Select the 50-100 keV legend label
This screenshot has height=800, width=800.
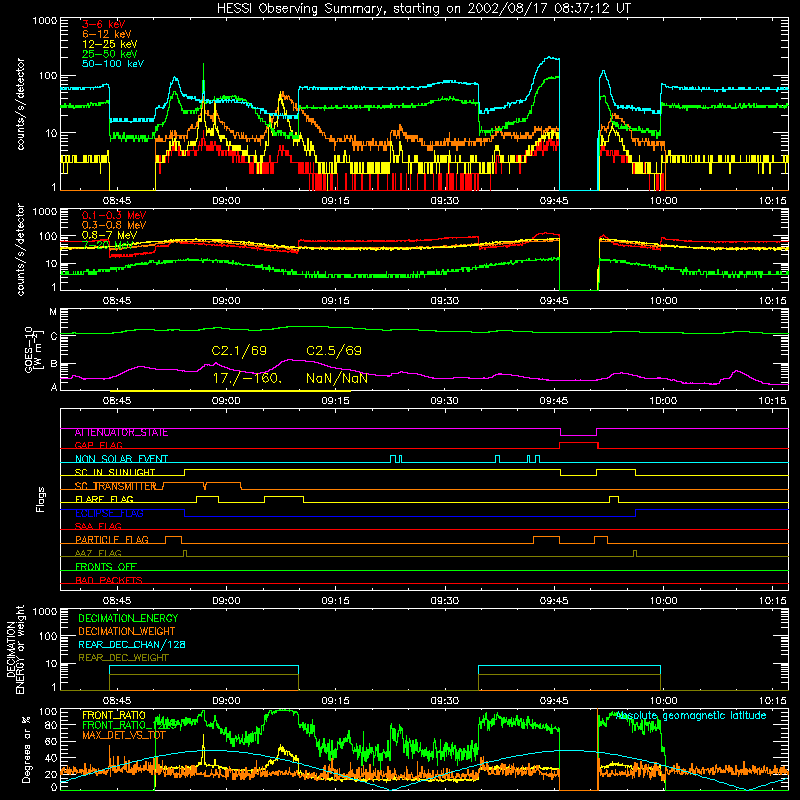pos(113,64)
